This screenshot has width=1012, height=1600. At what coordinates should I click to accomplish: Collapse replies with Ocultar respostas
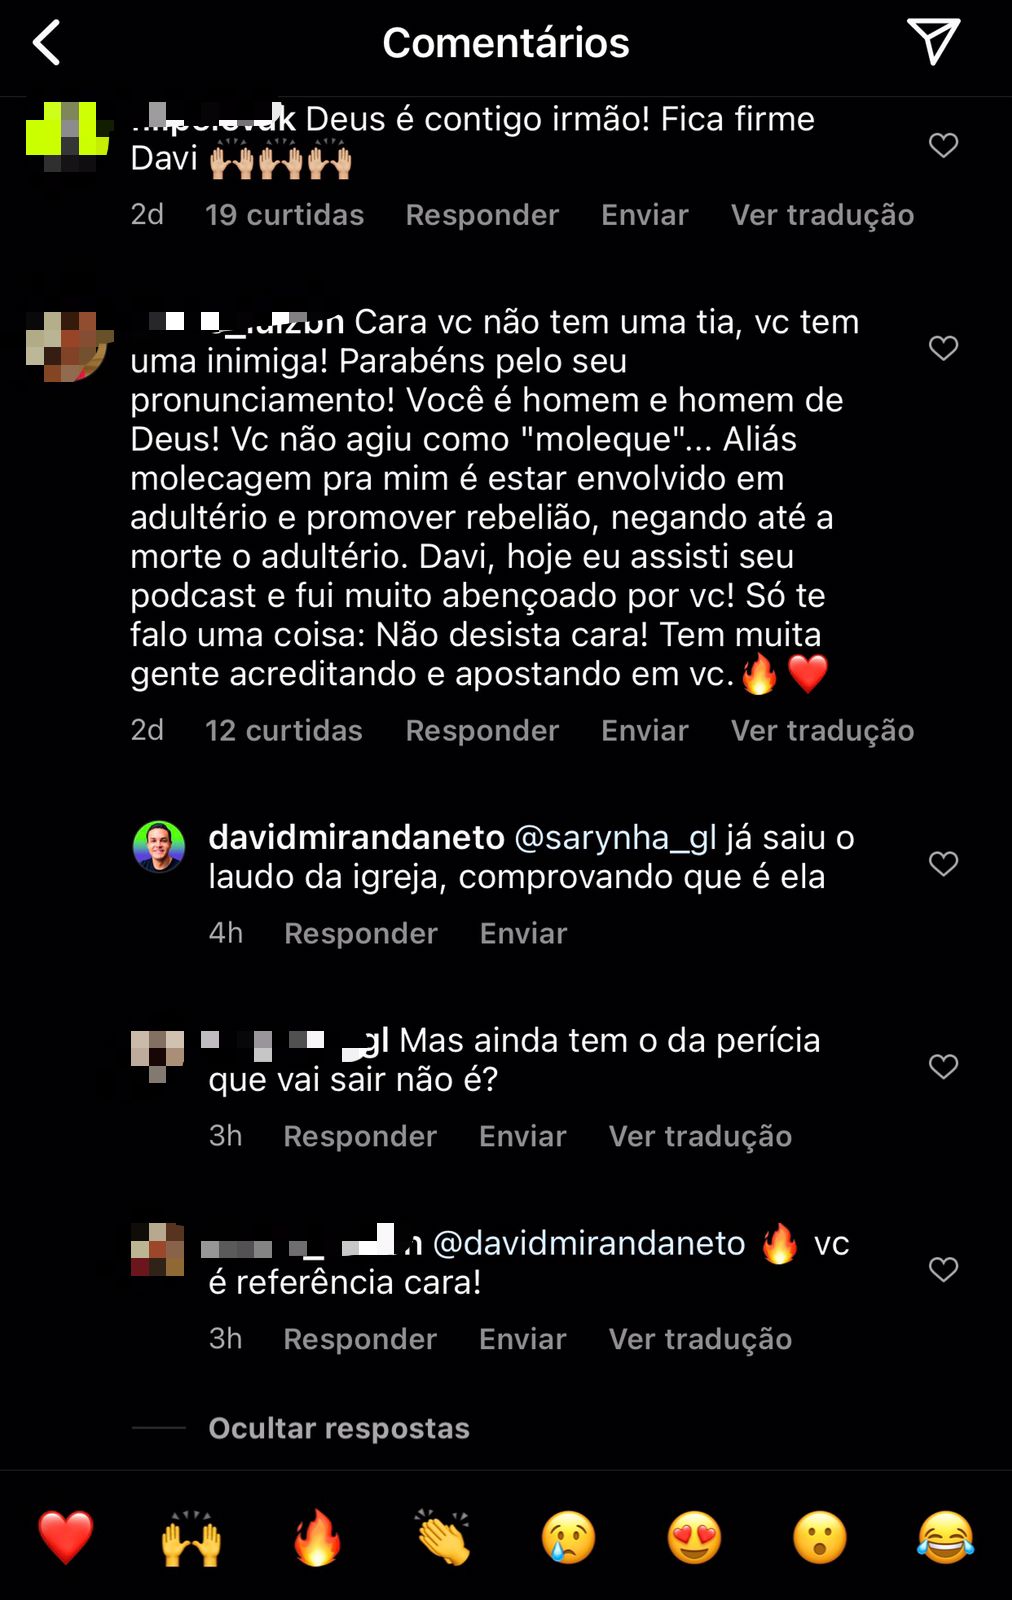pyautogui.click(x=339, y=1428)
